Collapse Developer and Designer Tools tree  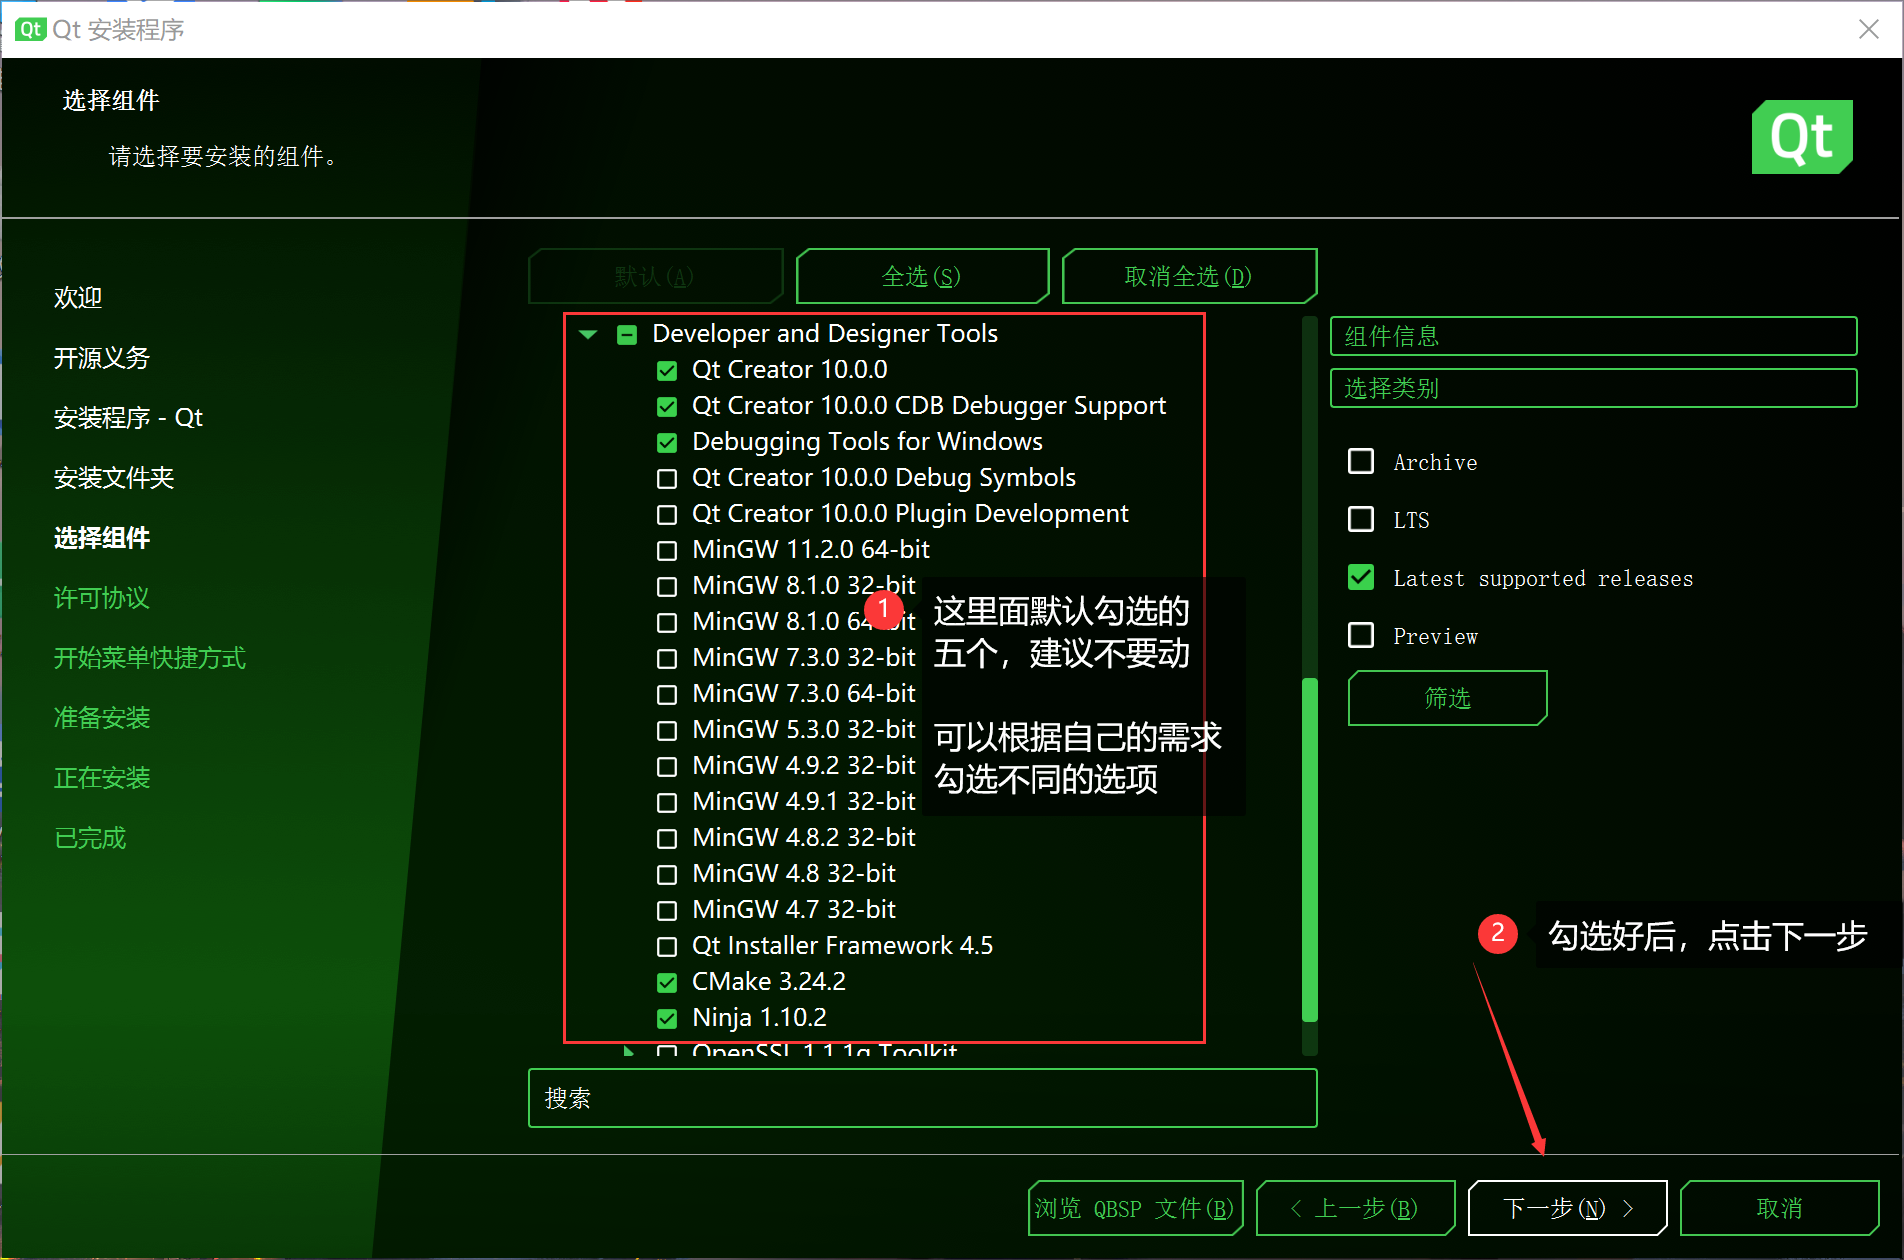588,334
